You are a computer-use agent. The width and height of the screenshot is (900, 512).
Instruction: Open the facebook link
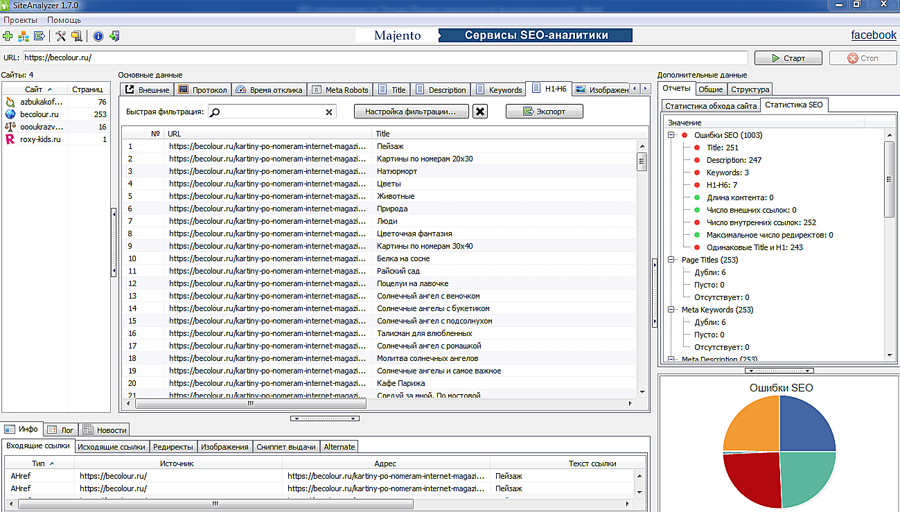coord(872,35)
